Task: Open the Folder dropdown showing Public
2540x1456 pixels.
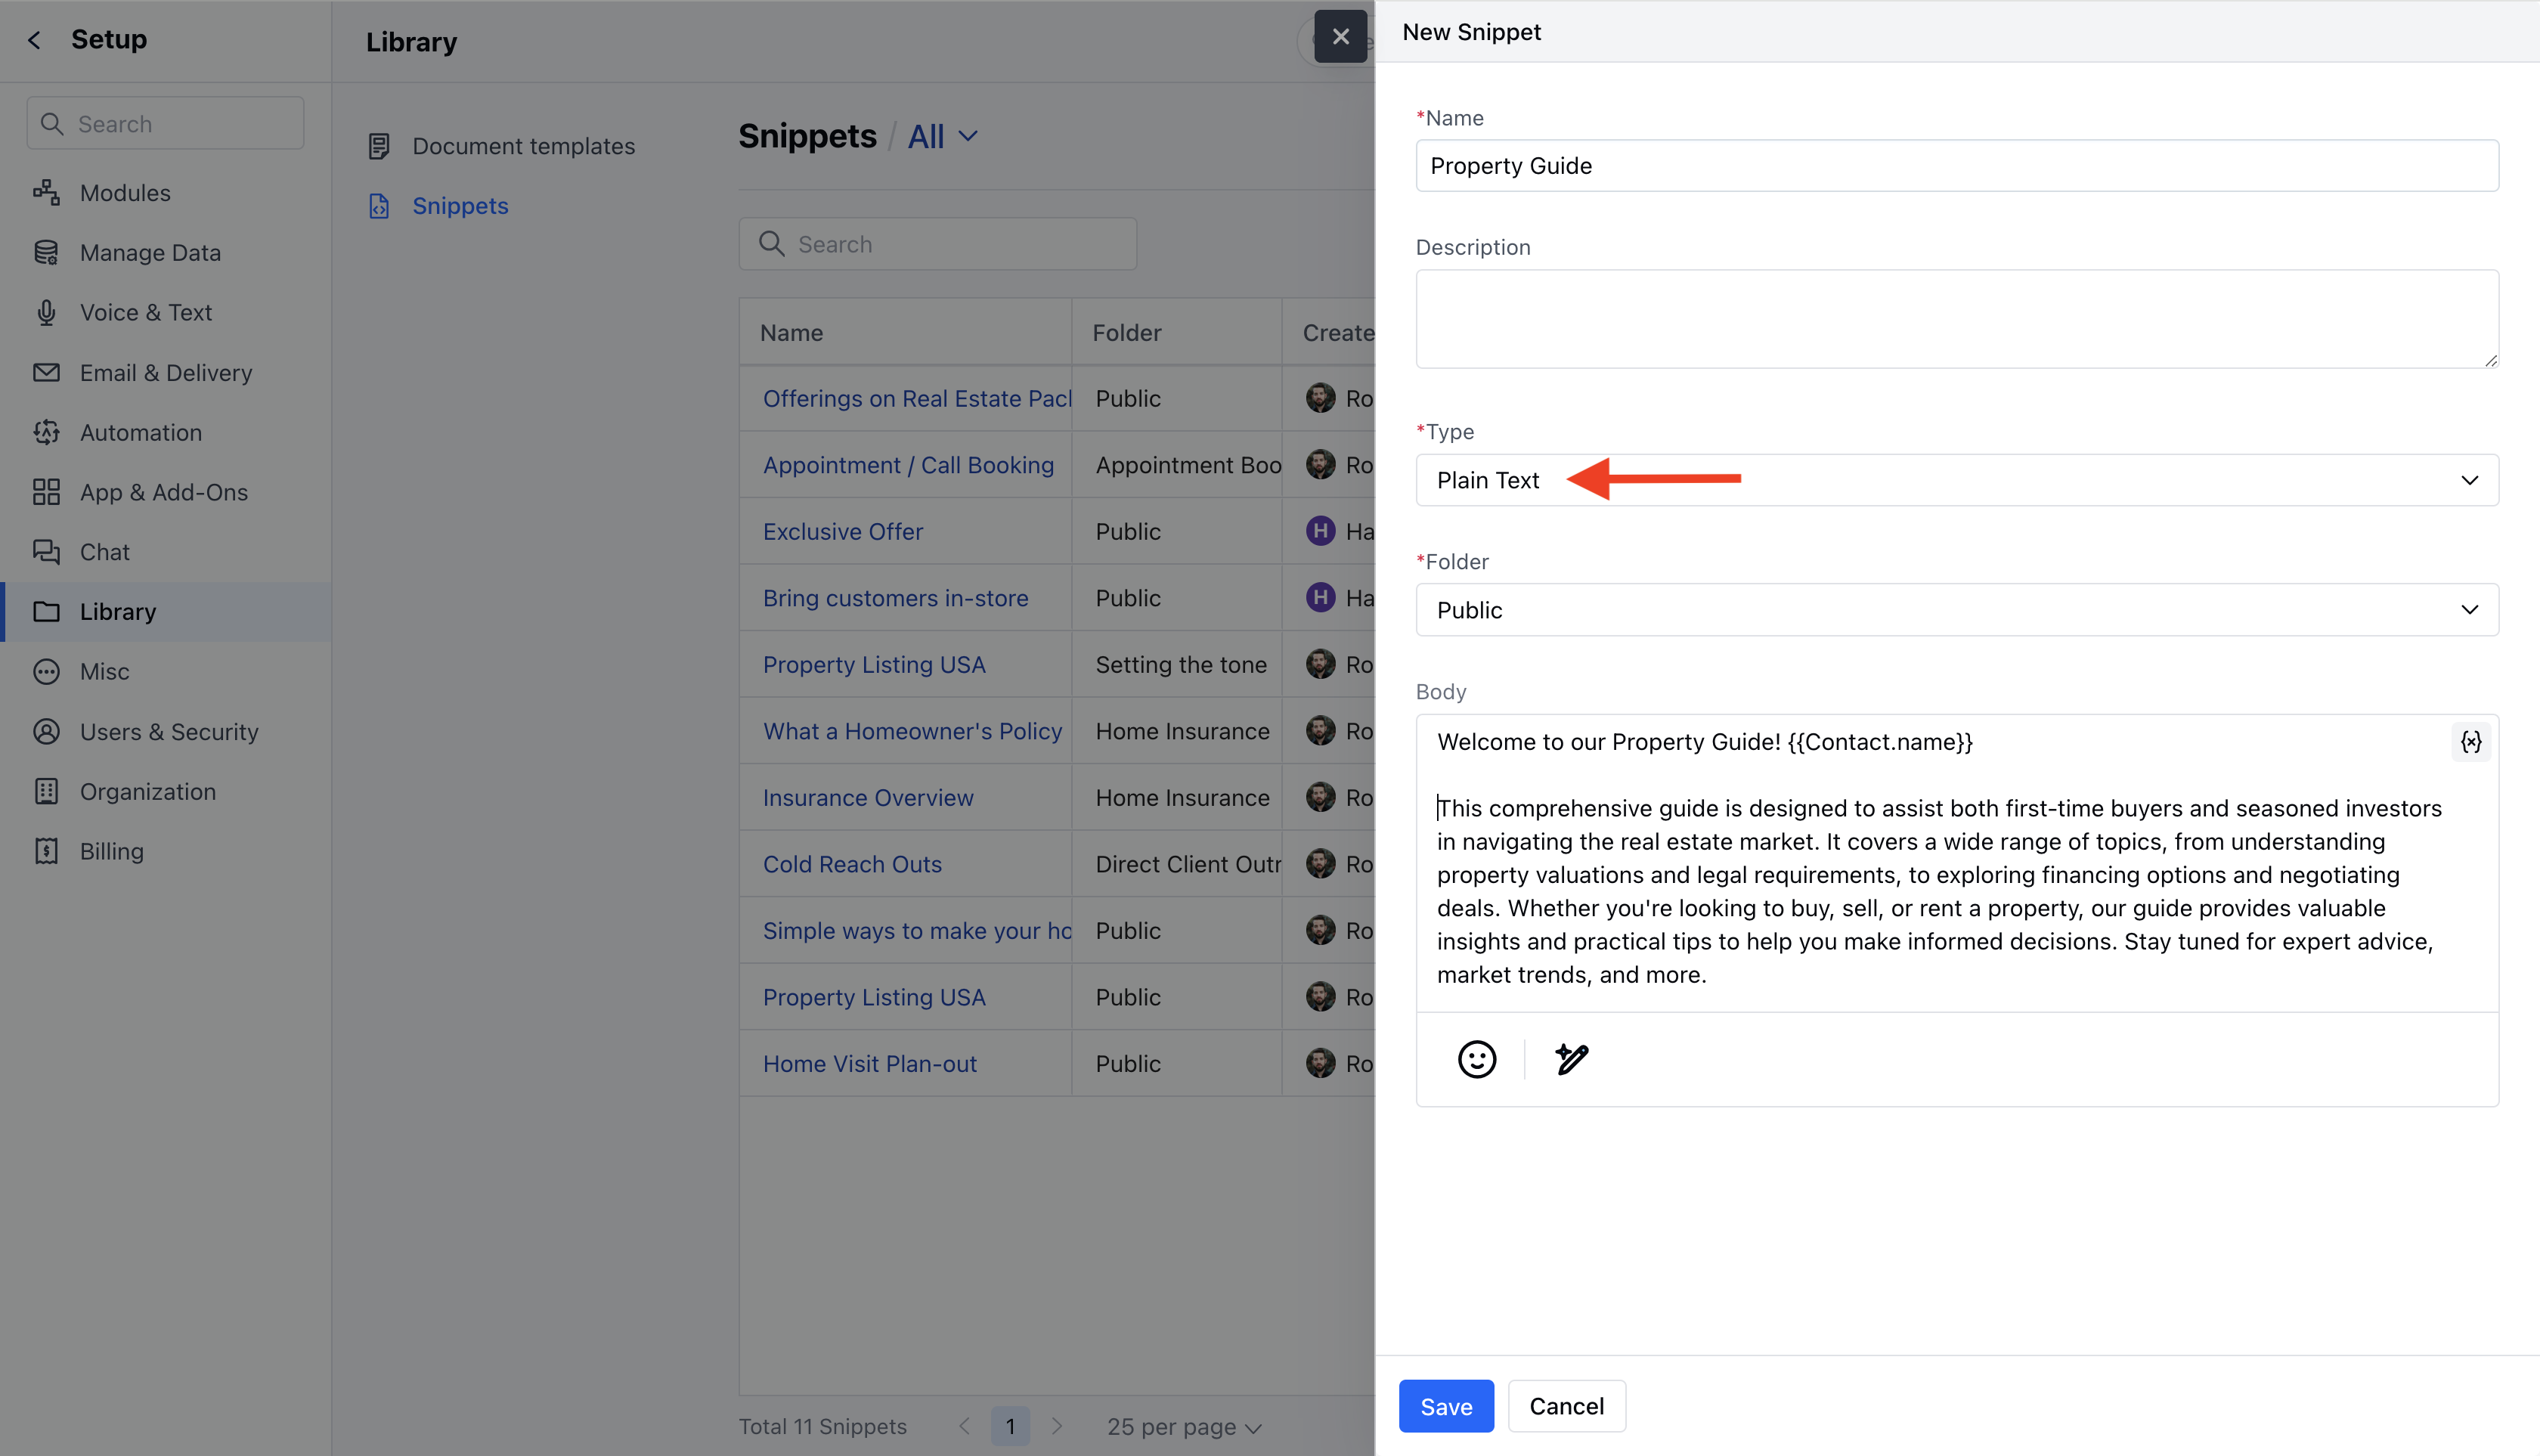Action: [1956, 610]
